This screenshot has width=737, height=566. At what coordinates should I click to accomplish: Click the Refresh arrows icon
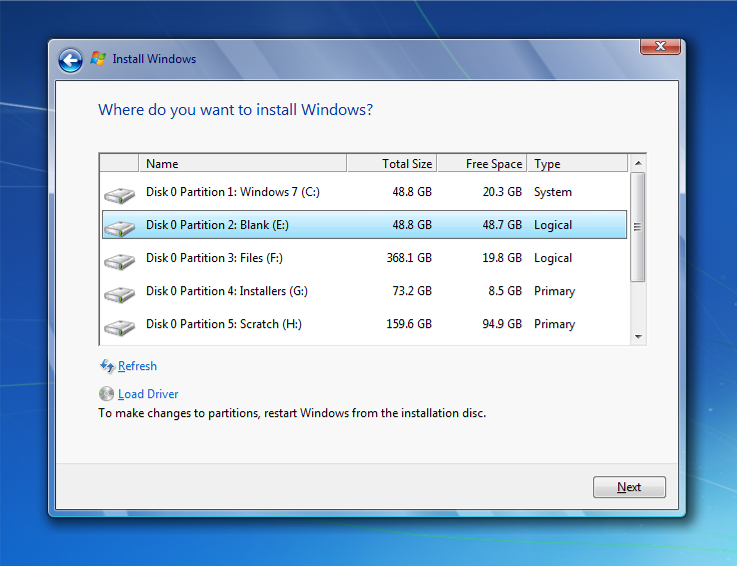click(x=107, y=366)
